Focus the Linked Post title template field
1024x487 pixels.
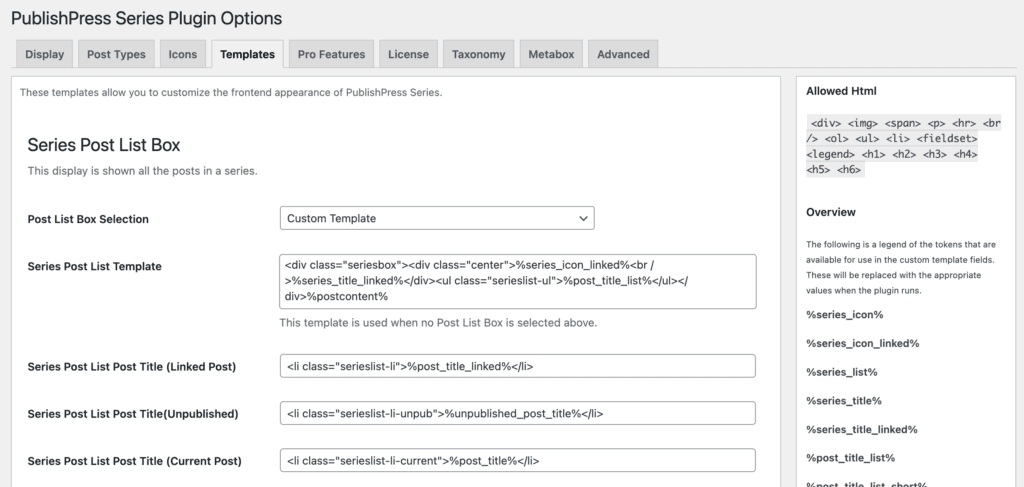(x=518, y=366)
